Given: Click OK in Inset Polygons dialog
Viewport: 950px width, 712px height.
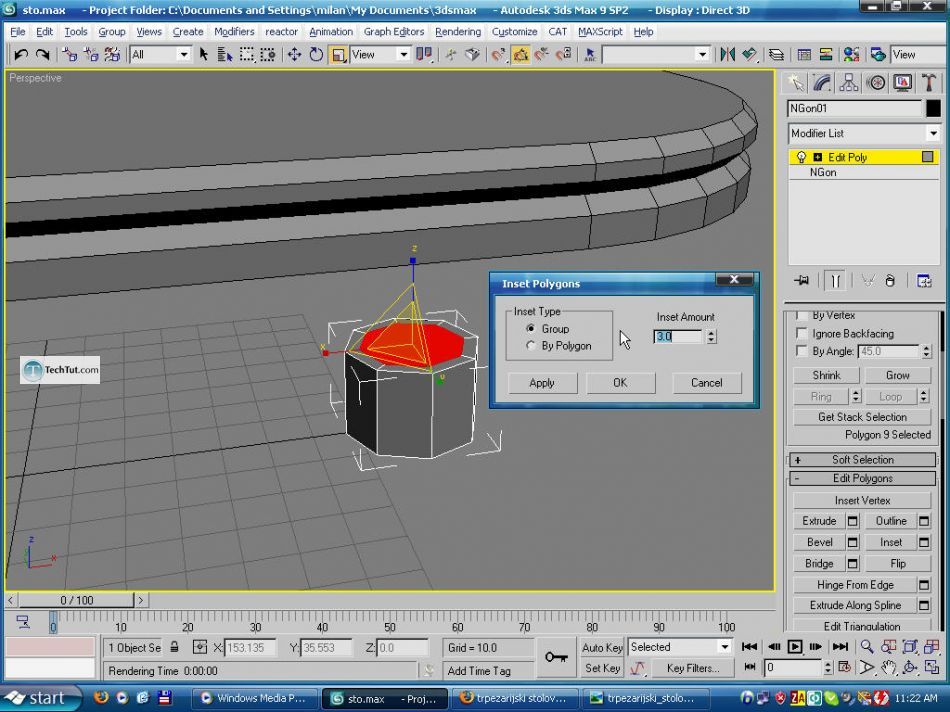Looking at the screenshot, I should (x=620, y=383).
